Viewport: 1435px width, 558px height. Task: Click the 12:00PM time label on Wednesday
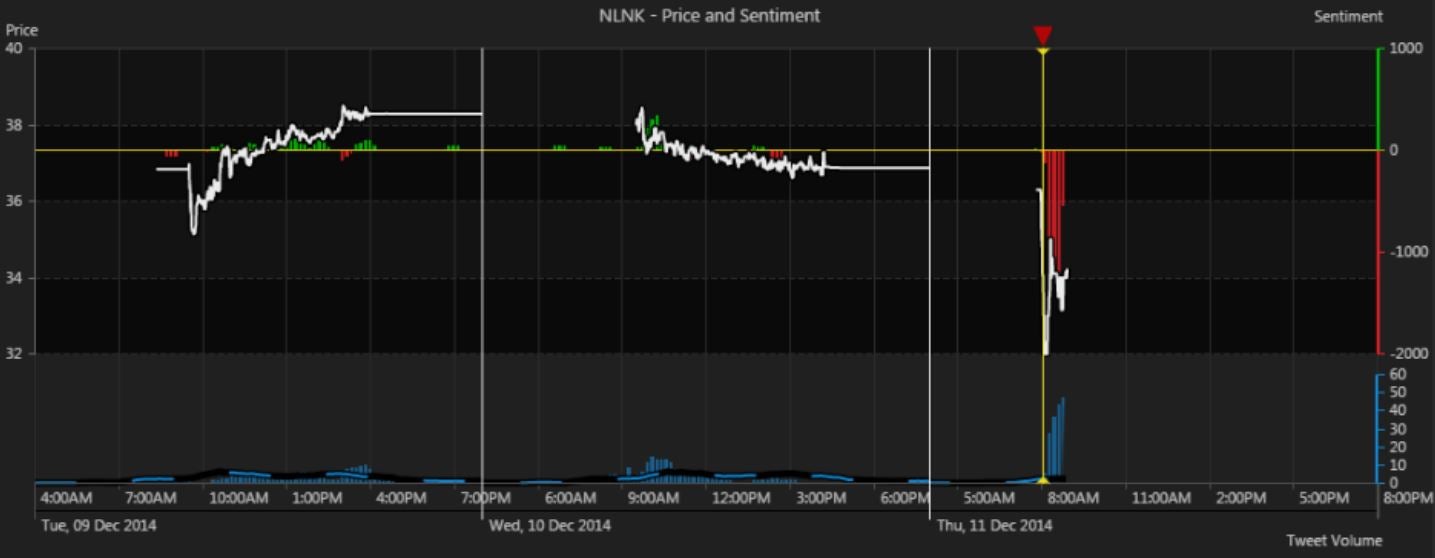[742, 497]
